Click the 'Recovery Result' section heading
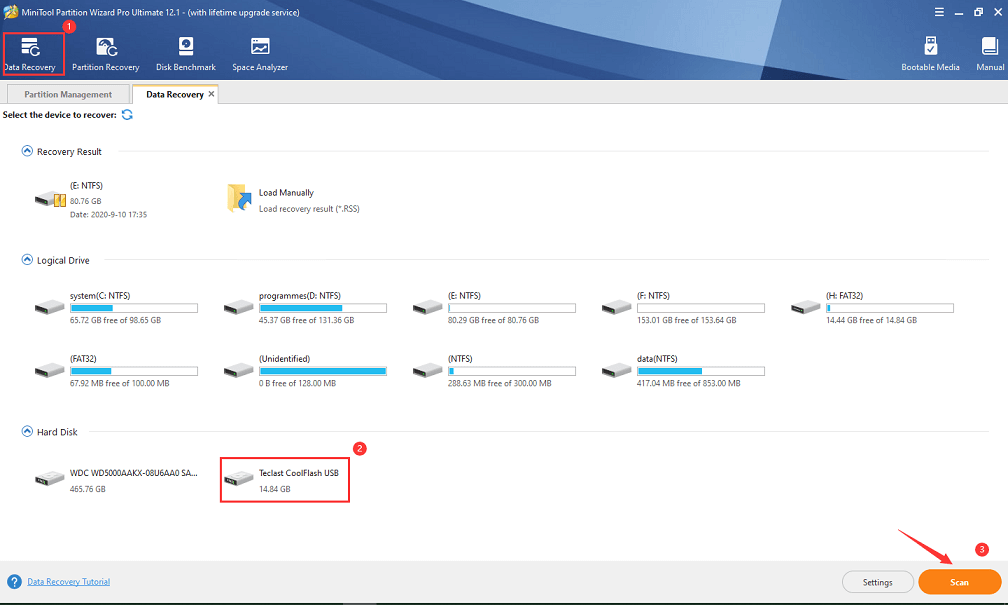The image size is (1008, 605). pyautogui.click(x=69, y=152)
